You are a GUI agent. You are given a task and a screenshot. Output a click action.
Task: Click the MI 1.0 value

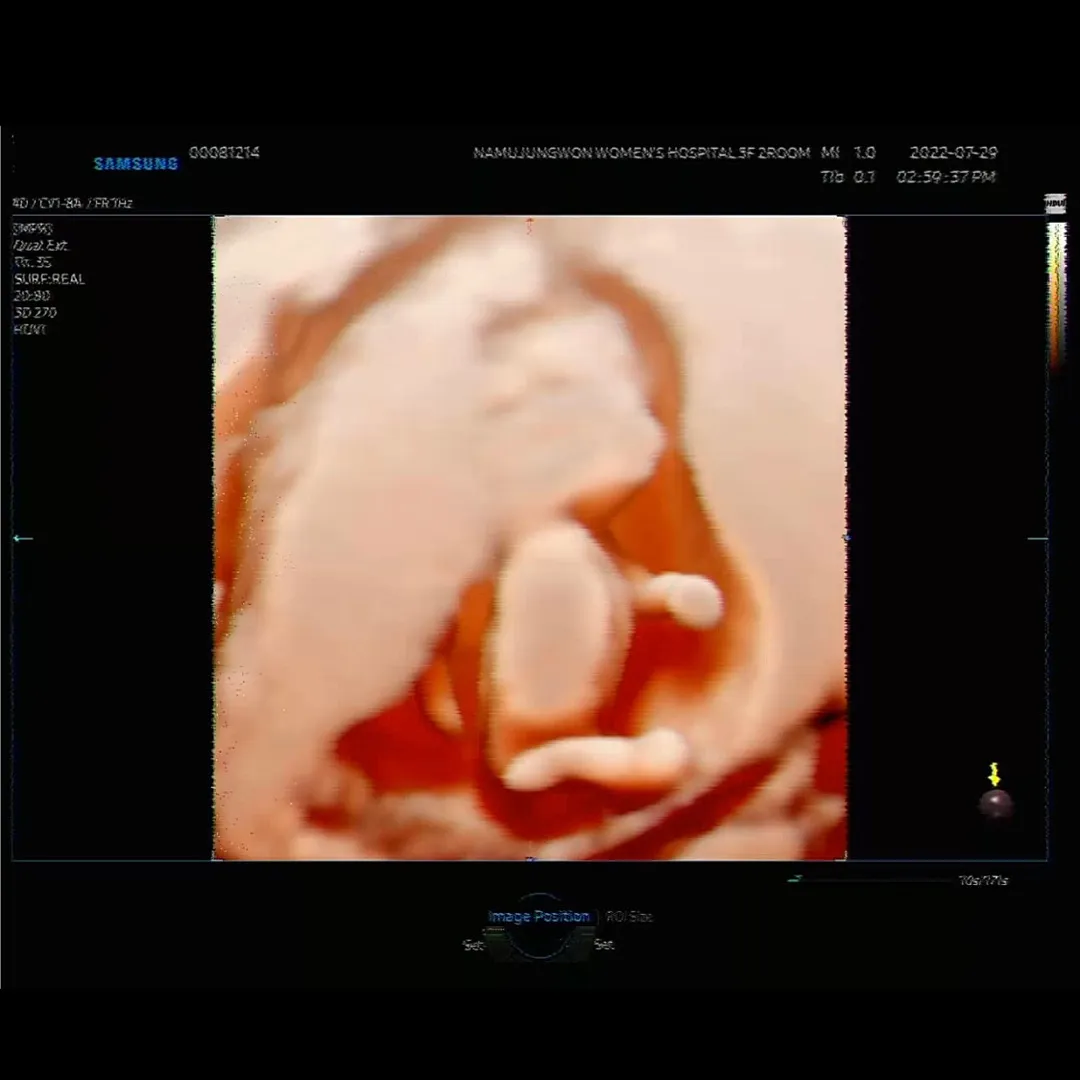coord(848,152)
